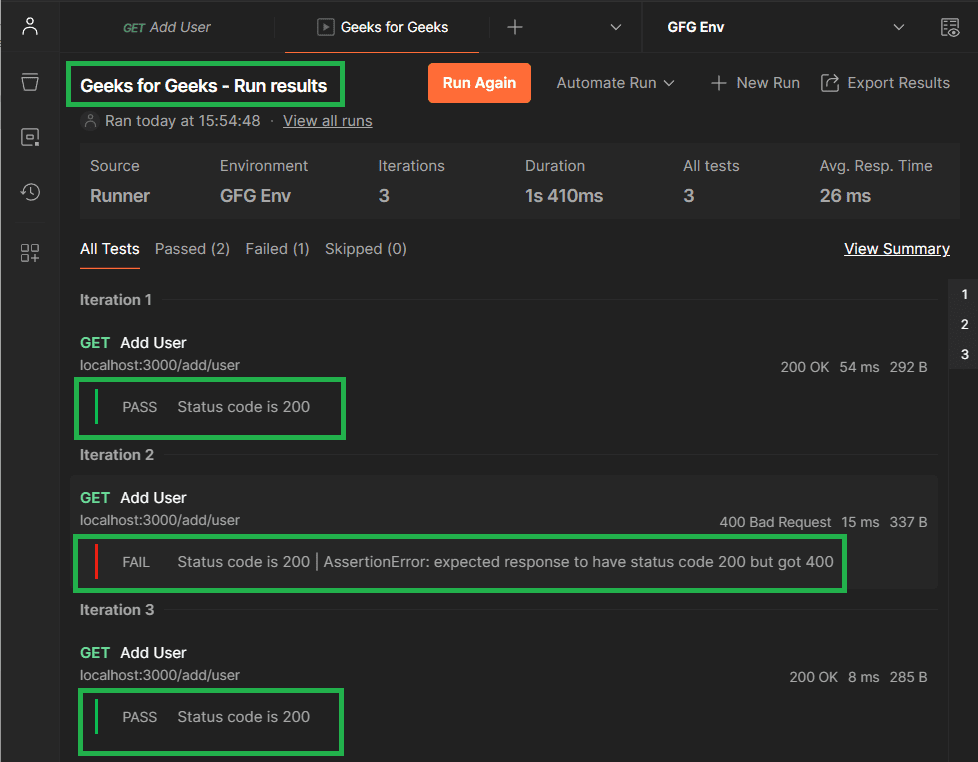Click the Environment value GFG Env

coord(255,196)
